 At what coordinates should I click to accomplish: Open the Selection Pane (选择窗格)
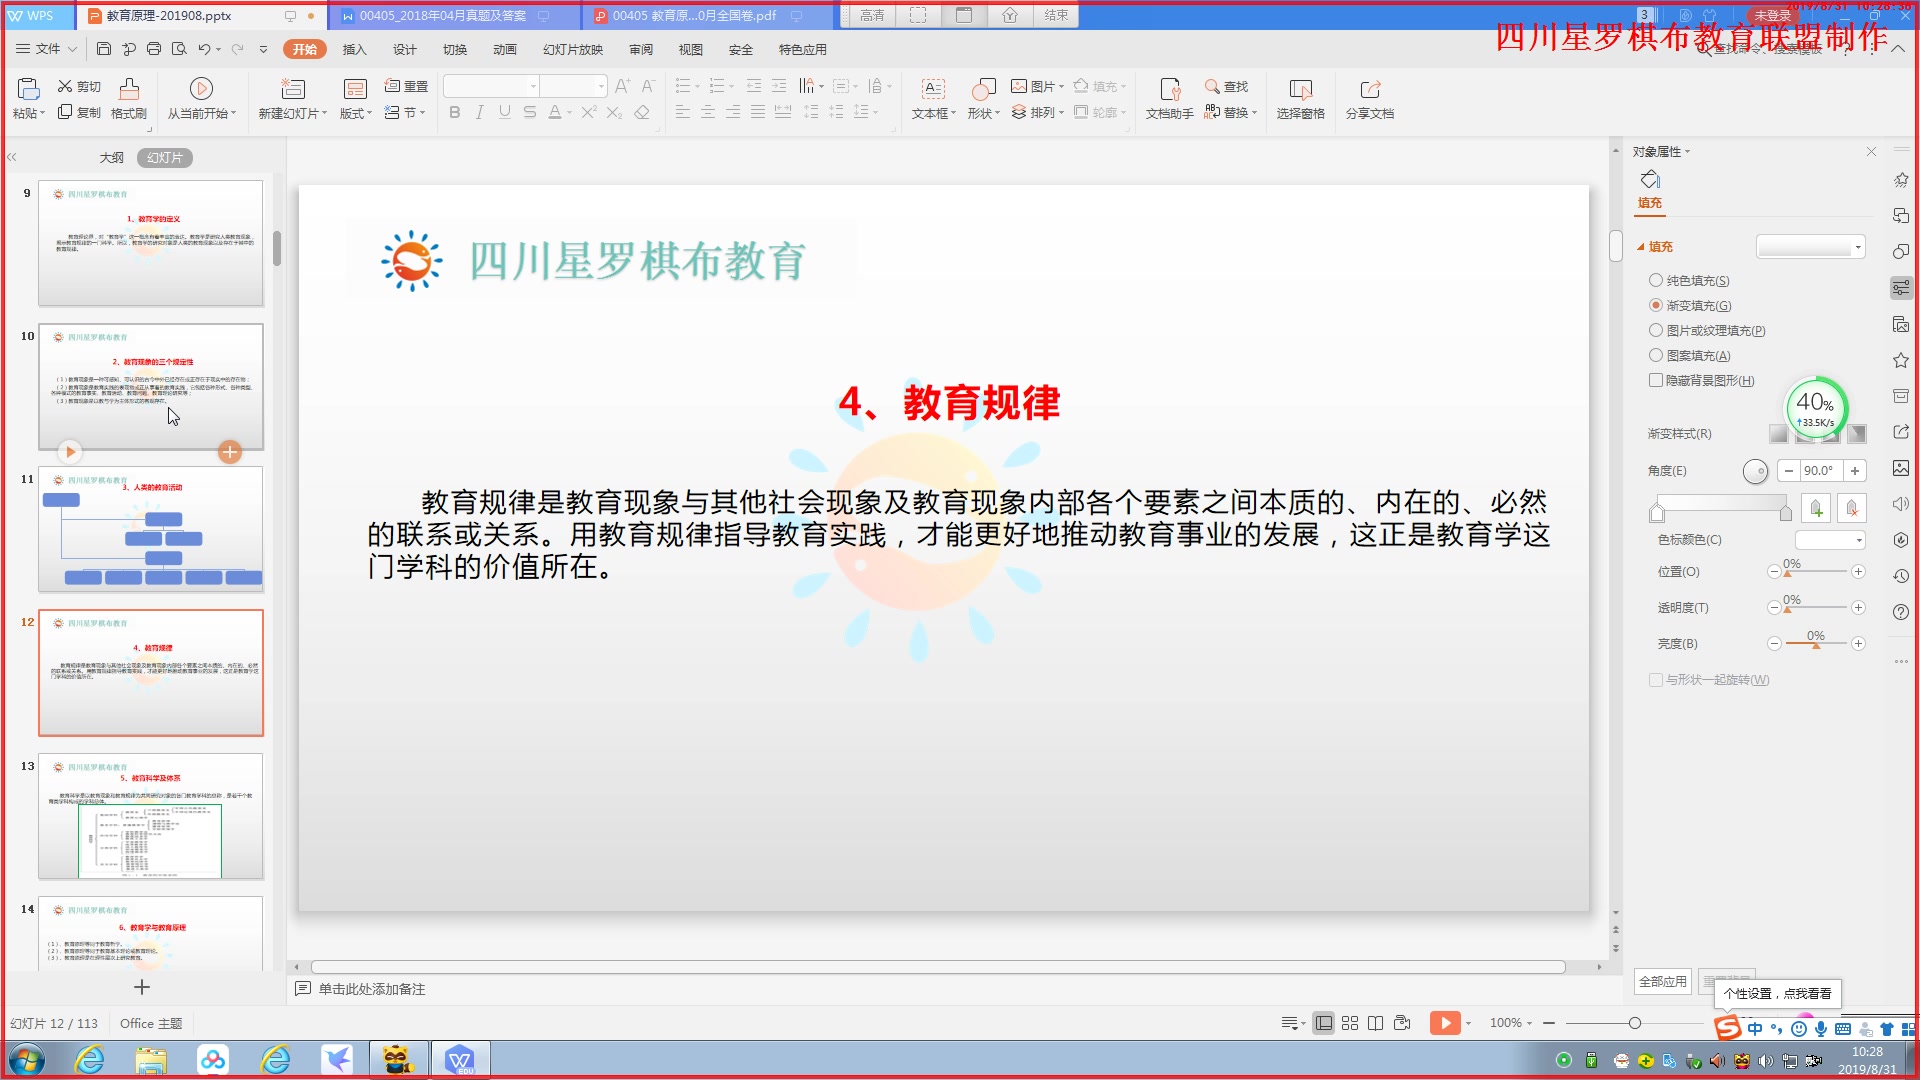(1300, 99)
